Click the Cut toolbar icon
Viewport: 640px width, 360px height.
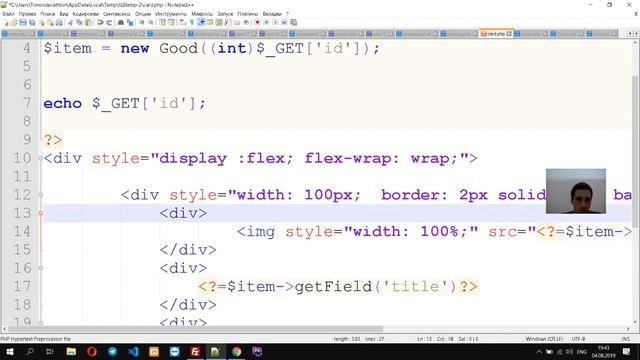[x=70, y=23]
